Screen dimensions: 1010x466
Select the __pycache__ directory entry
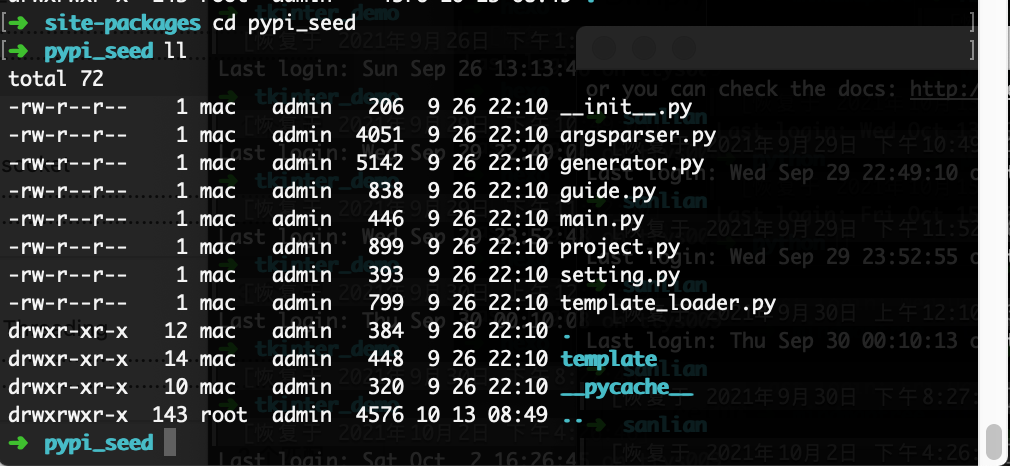point(627,387)
